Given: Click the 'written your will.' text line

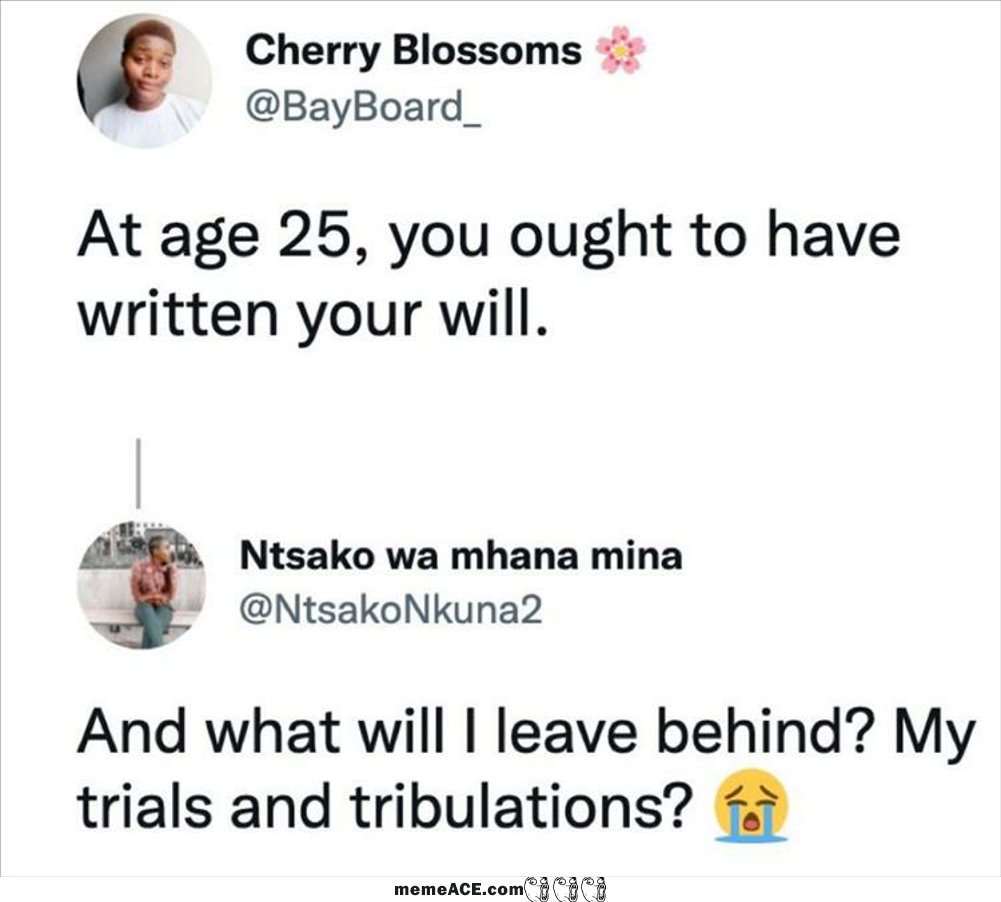Looking at the screenshot, I should tap(313, 314).
